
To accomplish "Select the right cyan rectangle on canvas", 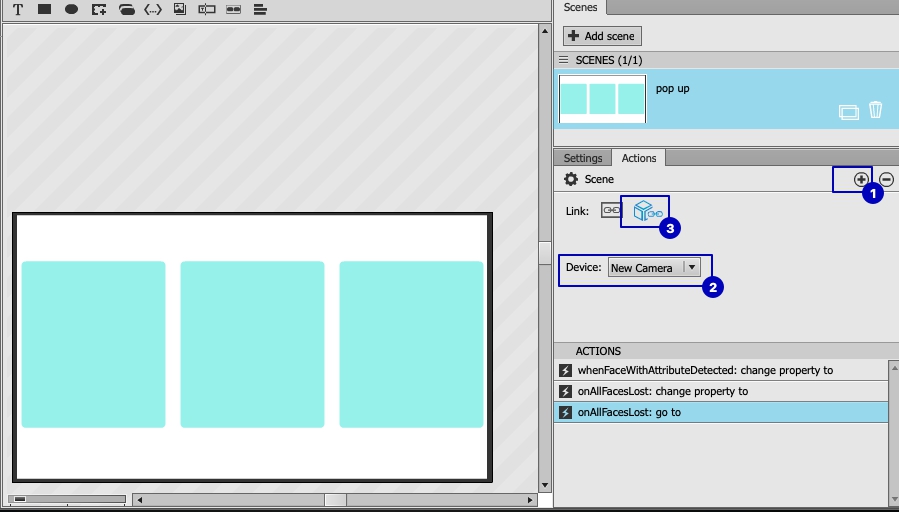I will tap(411, 345).
